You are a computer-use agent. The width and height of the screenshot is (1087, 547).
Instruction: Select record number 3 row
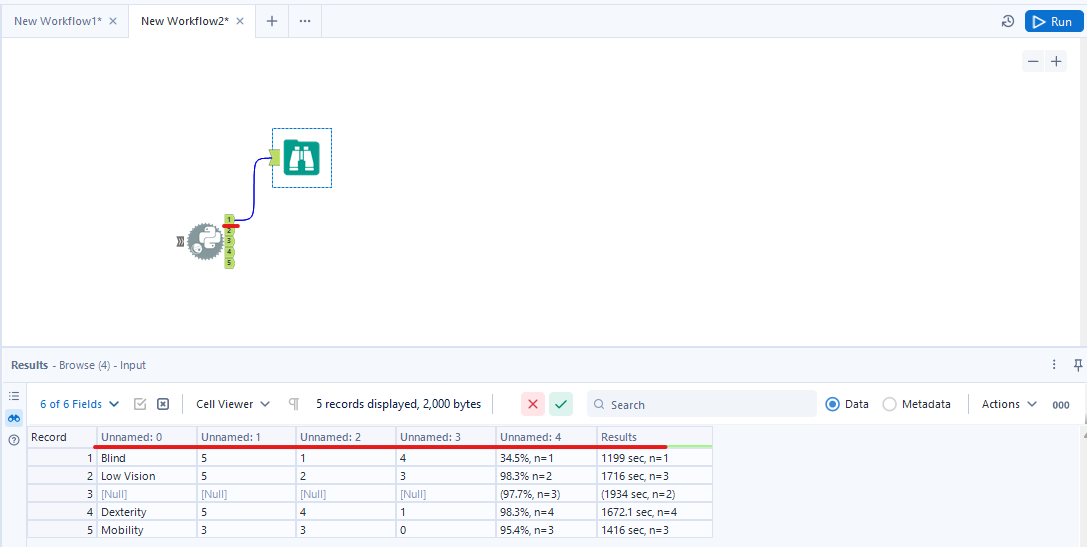(x=62, y=494)
